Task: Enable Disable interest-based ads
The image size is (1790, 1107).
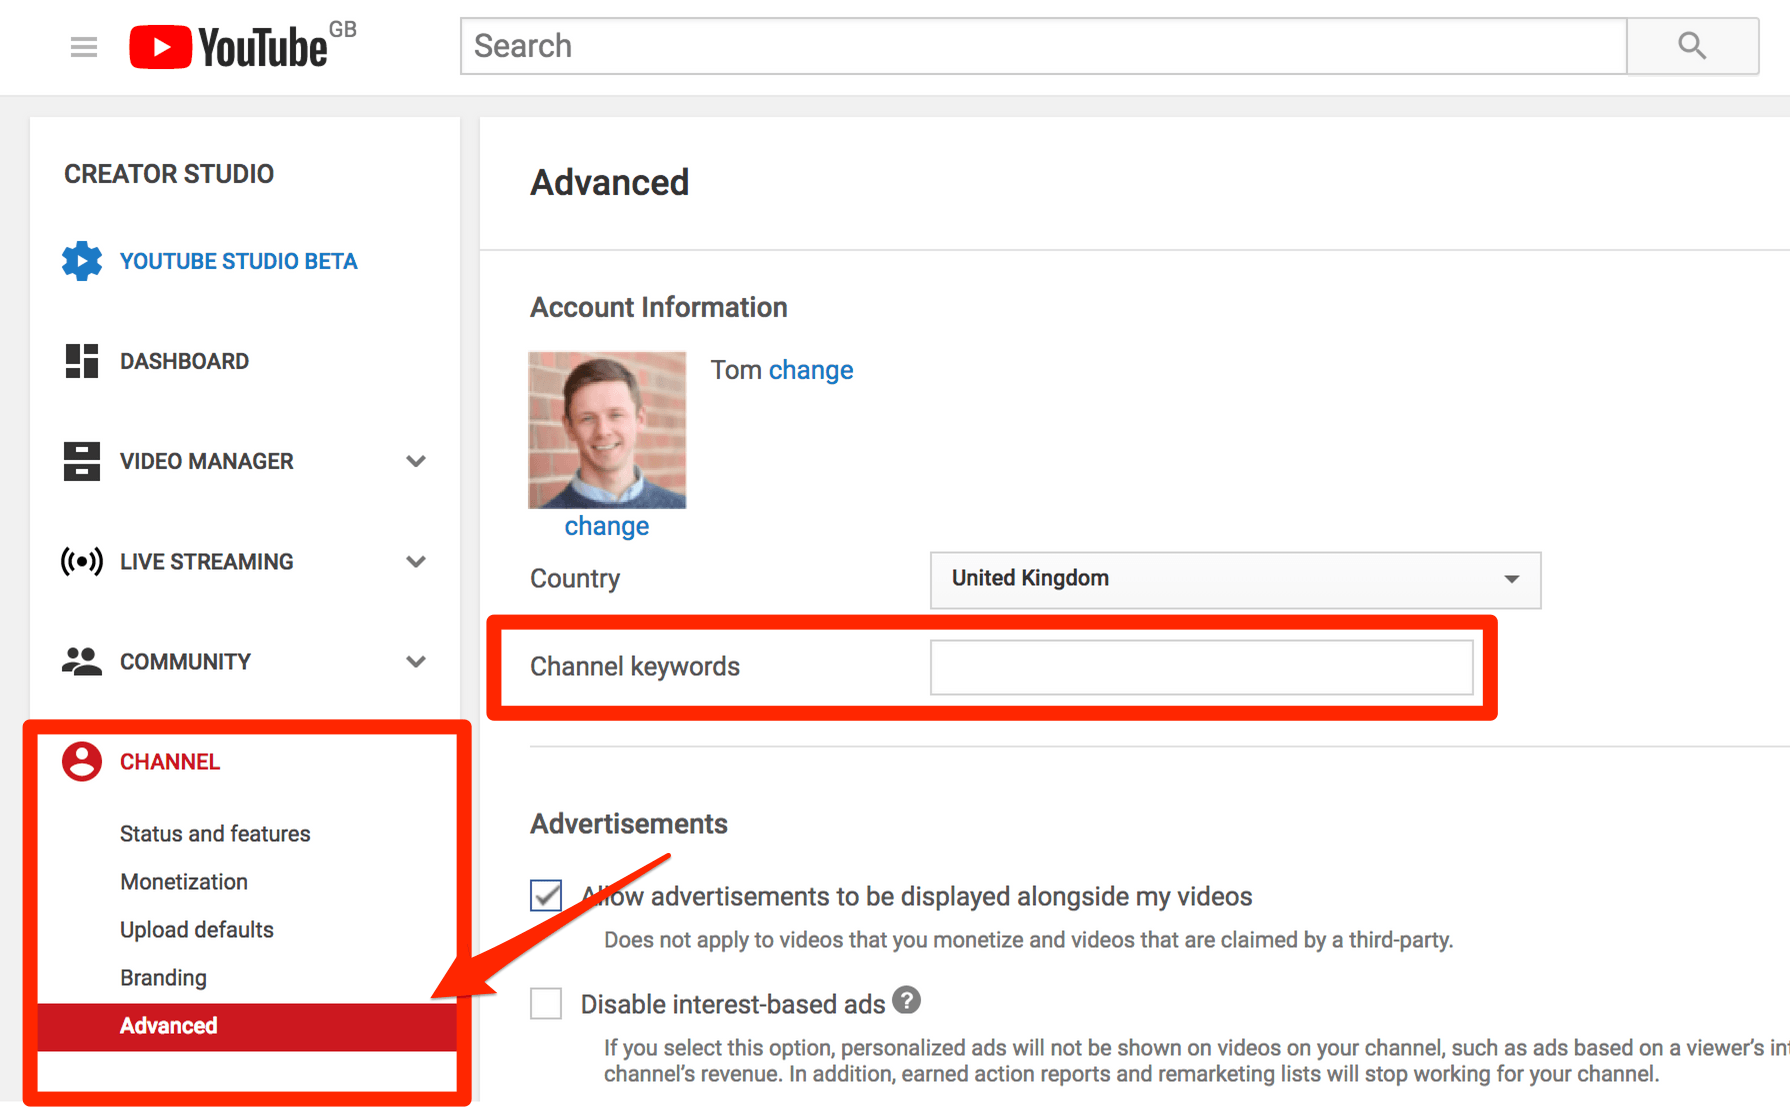Action: 546,1003
